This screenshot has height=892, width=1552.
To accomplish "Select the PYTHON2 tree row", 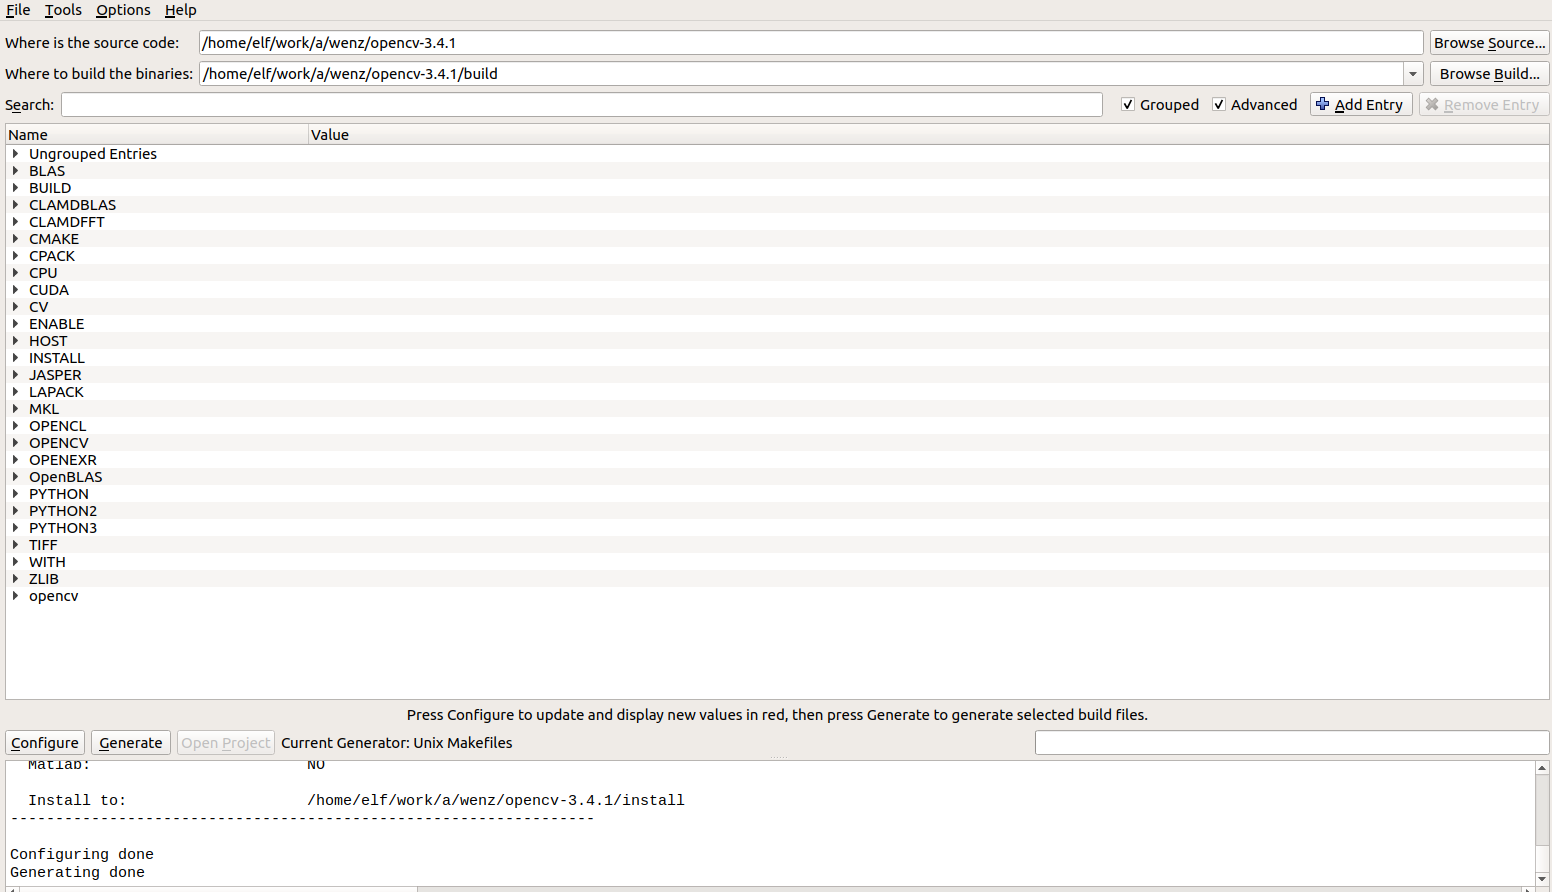I will point(777,511).
